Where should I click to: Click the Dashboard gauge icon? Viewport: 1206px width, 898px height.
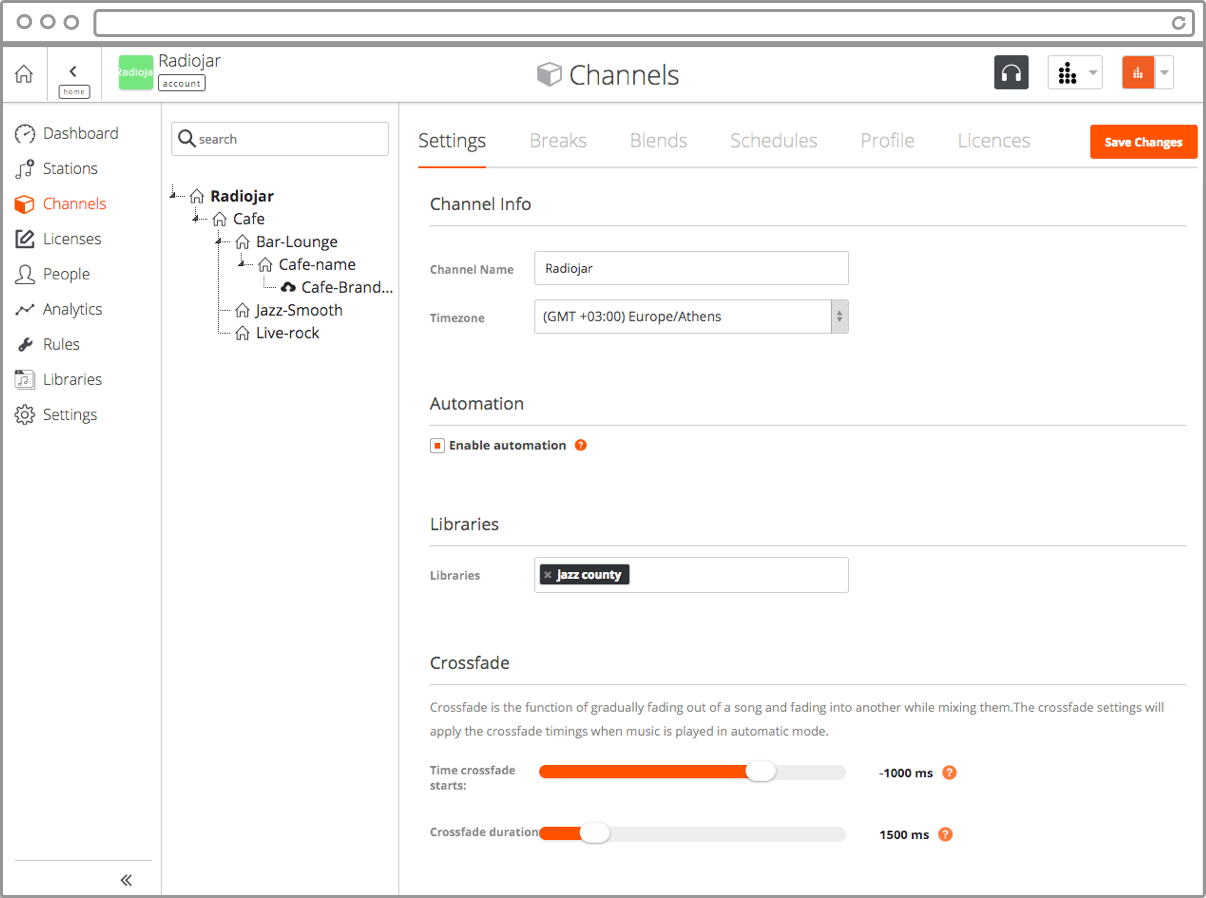pos(25,134)
